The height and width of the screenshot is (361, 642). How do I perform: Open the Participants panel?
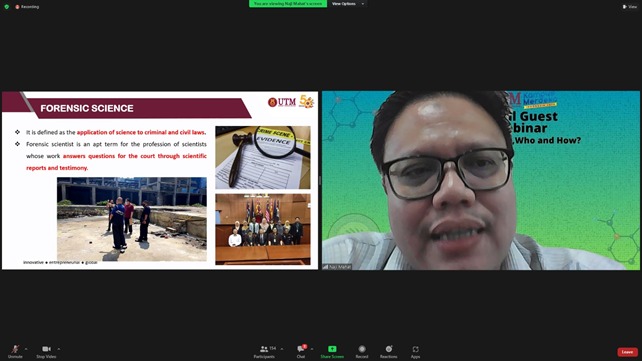[x=264, y=352]
